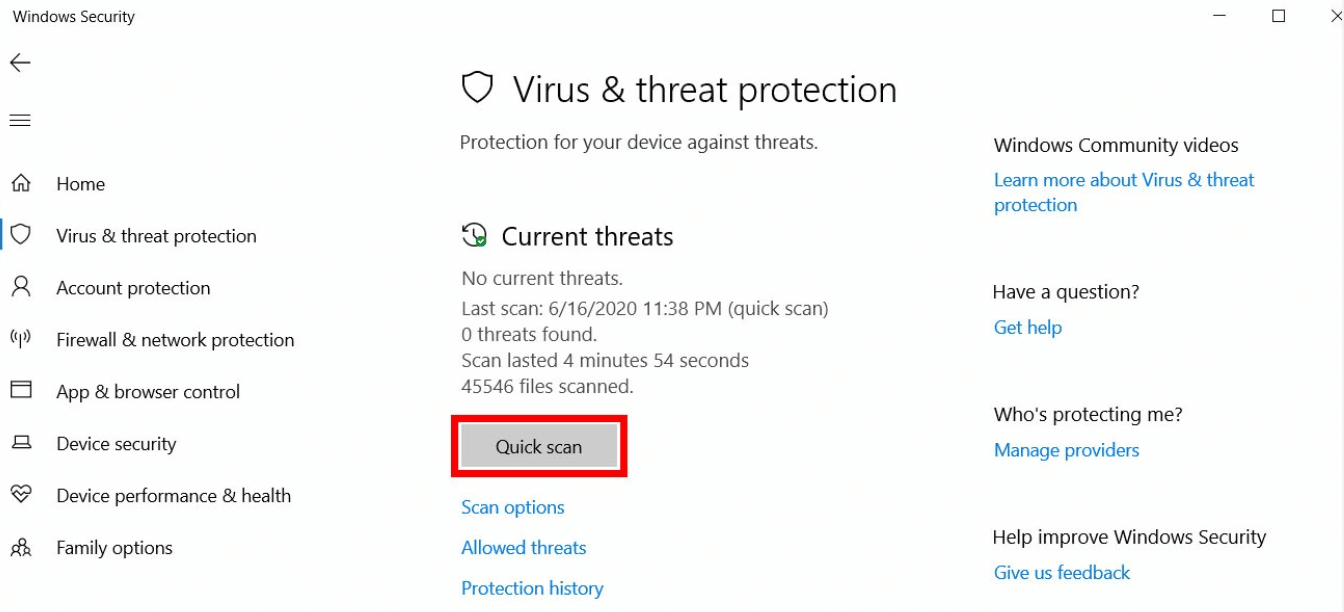The image size is (1344, 612).
Task: Start a Quick scan
Action: (538, 447)
